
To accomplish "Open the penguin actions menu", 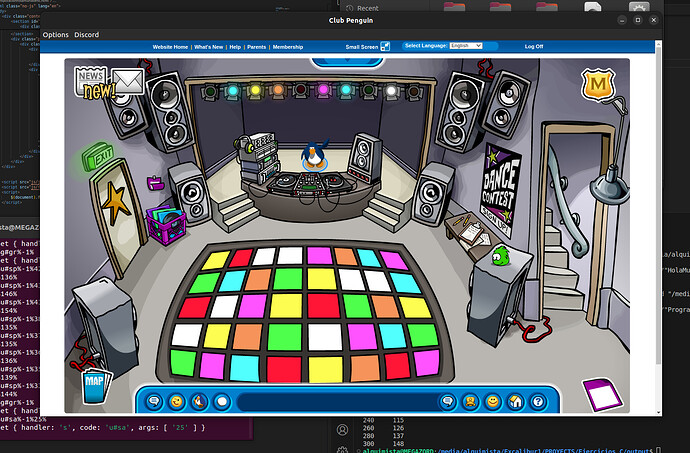I will tap(199, 402).
